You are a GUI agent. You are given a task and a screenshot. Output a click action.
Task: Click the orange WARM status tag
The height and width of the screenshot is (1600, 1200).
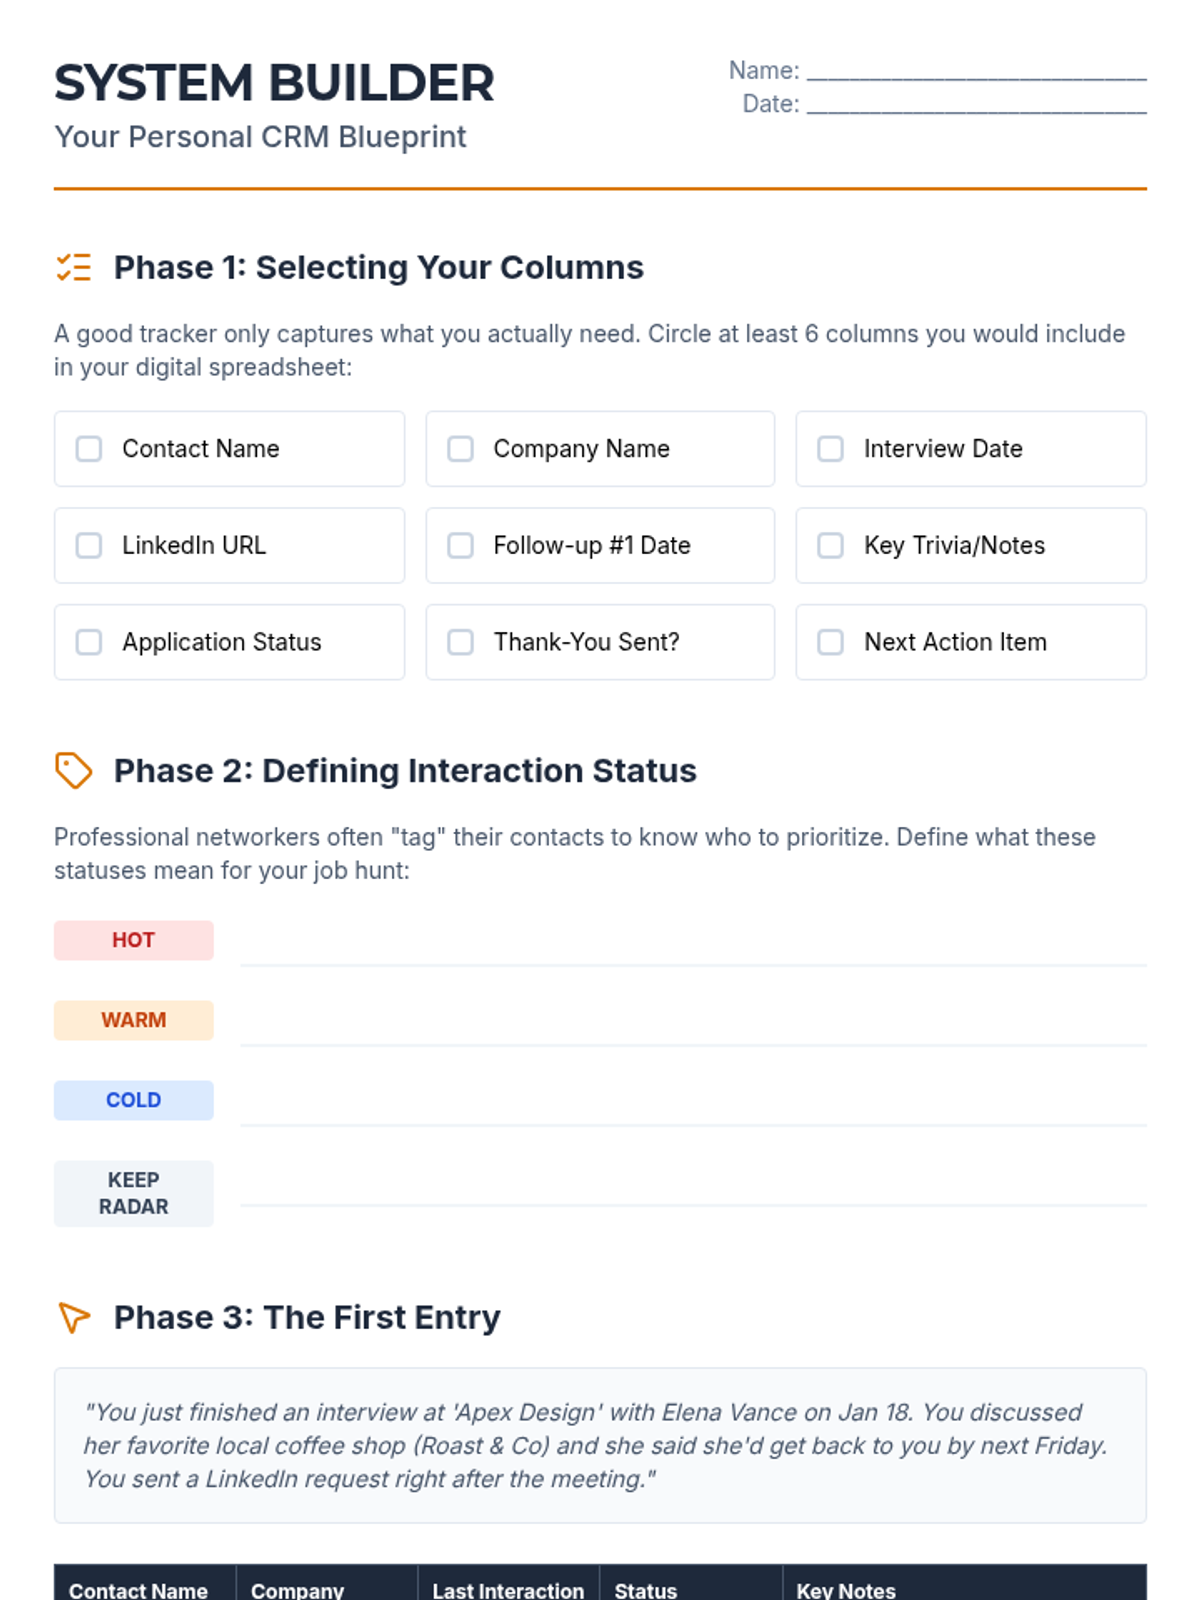point(133,1020)
